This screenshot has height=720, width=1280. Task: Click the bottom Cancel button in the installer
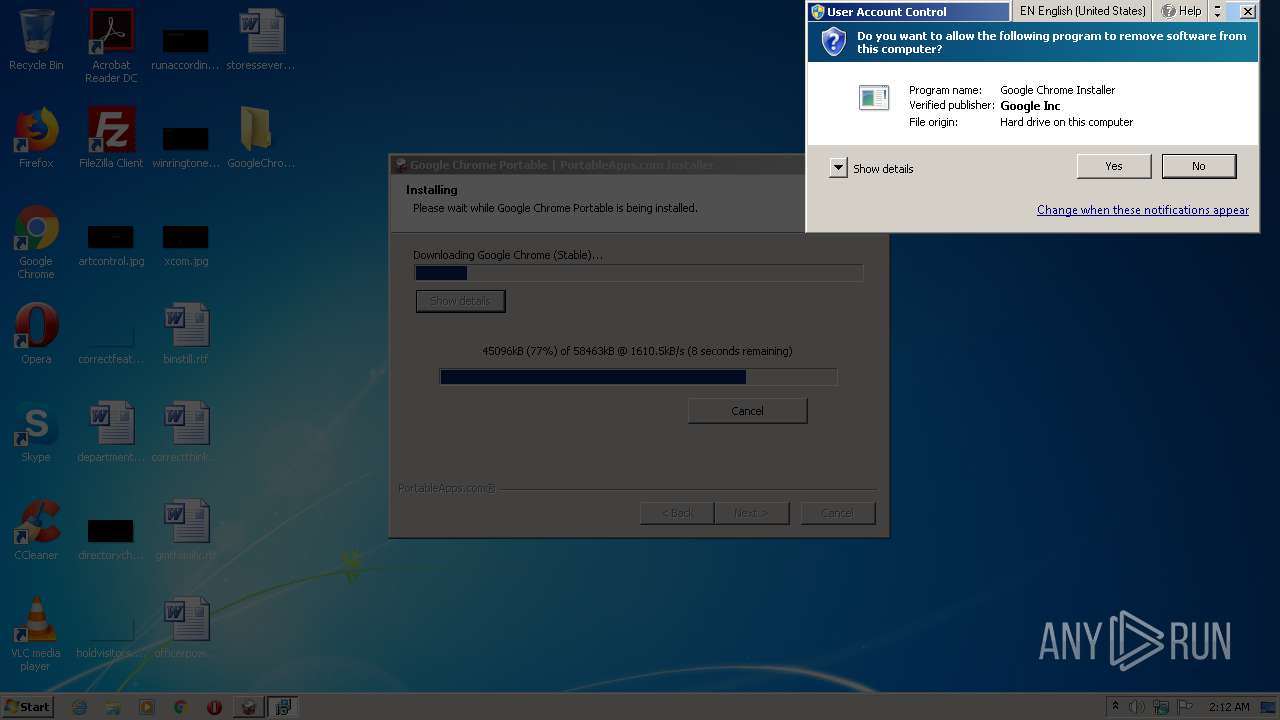pyautogui.click(x=837, y=513)
